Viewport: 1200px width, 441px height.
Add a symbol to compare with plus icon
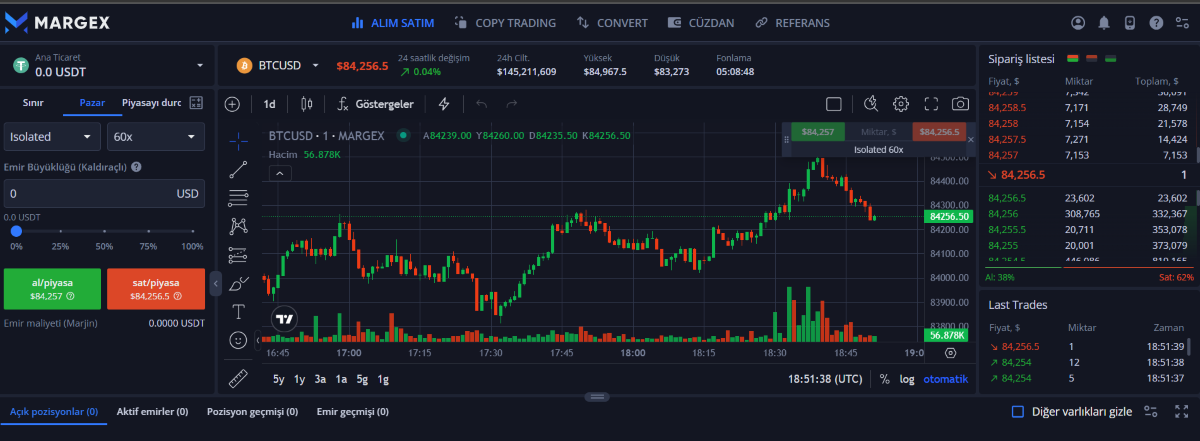[x=232, y=103]
